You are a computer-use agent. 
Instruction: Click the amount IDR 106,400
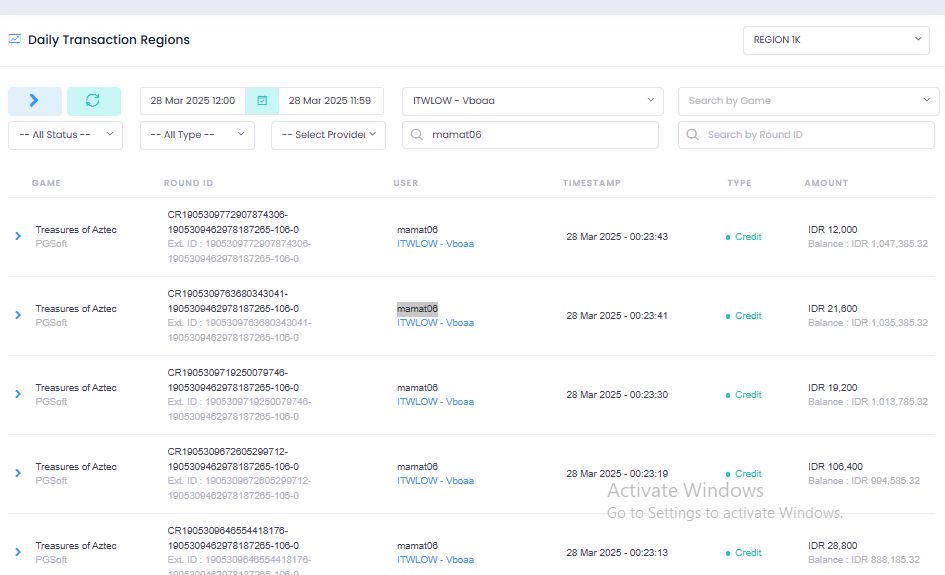835,467
